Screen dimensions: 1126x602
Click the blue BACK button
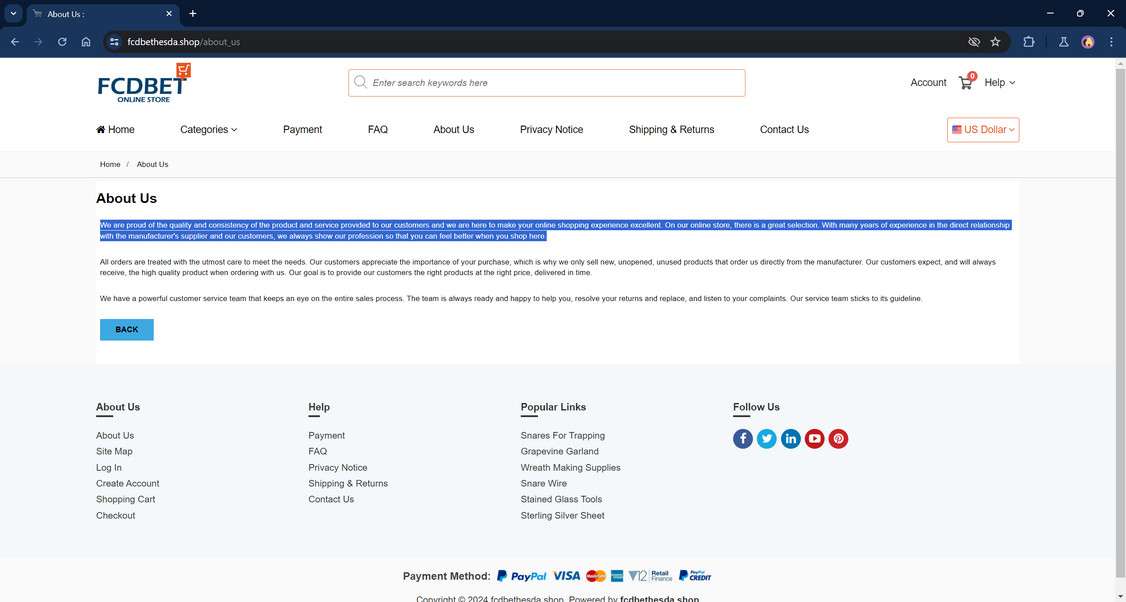pyautogui.click(x=126, y=330)
